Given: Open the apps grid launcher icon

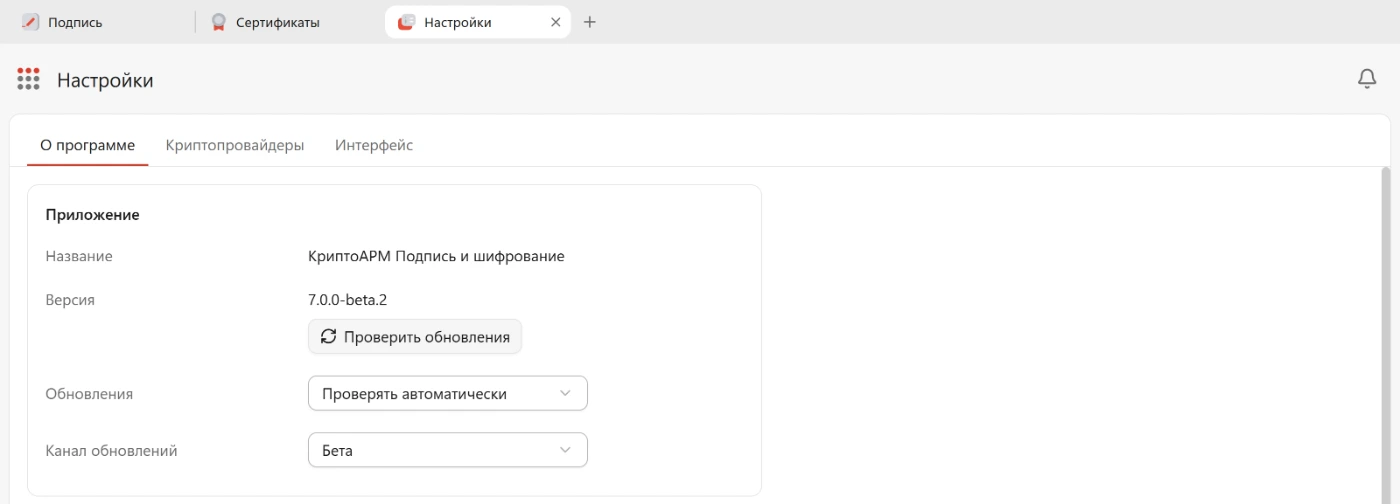Looking at the screenshot, I should click(28, 79).
